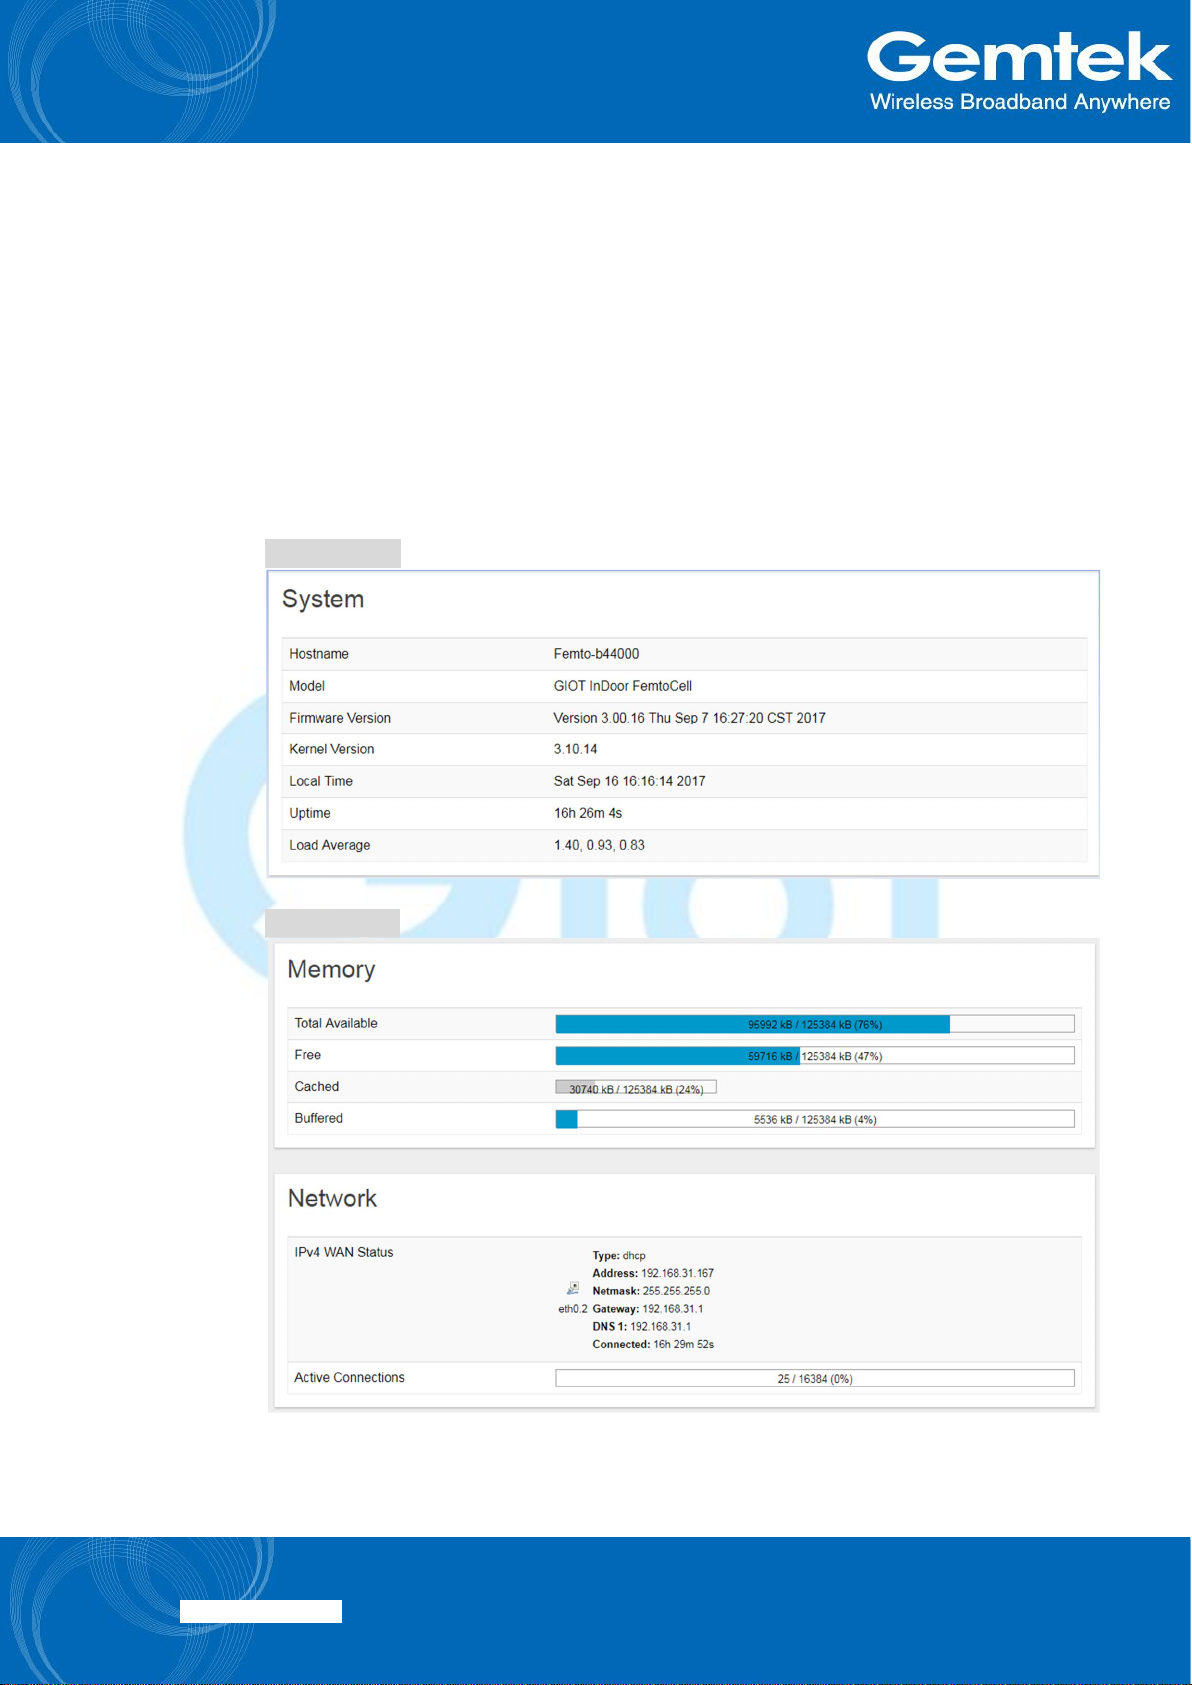
Task: Click the Model row label
Action: tap(307, 686)
